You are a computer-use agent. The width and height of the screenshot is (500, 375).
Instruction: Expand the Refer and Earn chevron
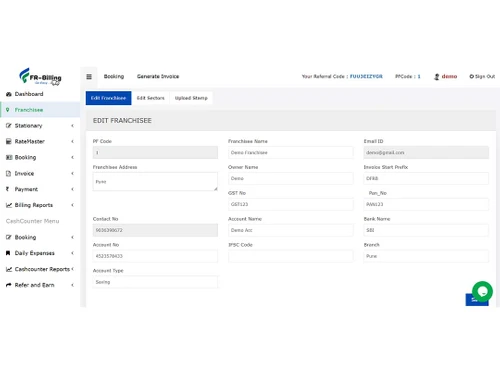click(x=72, y=285)
